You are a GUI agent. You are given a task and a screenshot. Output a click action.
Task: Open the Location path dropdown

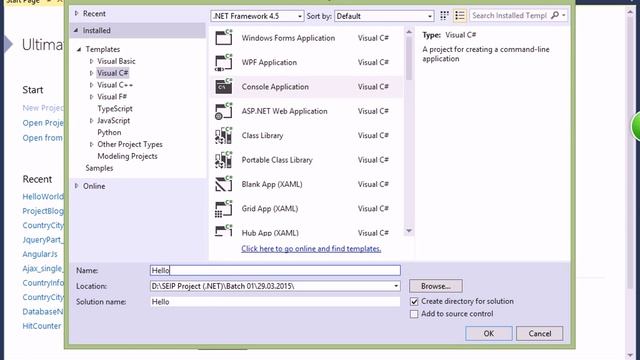pyautogui.click(x=396, y=286)
